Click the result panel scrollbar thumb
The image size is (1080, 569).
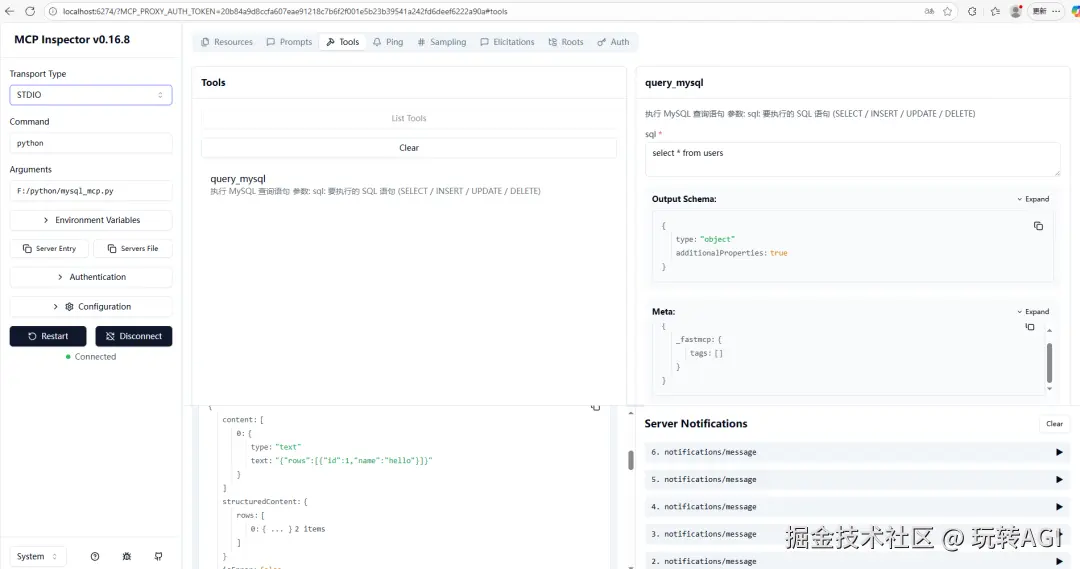[x=630, y=460]
